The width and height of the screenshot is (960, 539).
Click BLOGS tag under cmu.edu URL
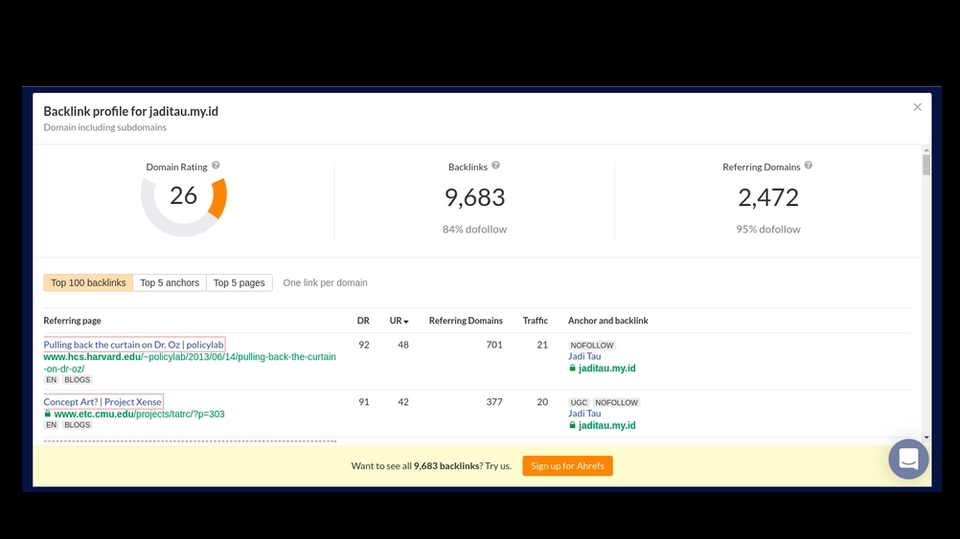click(x=77, y=424)
